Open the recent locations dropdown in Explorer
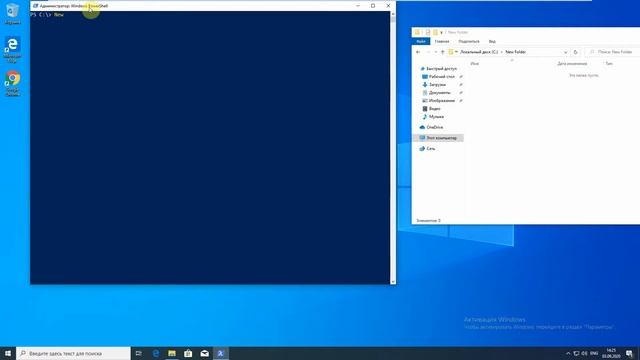640x360 pixels. point(436,52)
